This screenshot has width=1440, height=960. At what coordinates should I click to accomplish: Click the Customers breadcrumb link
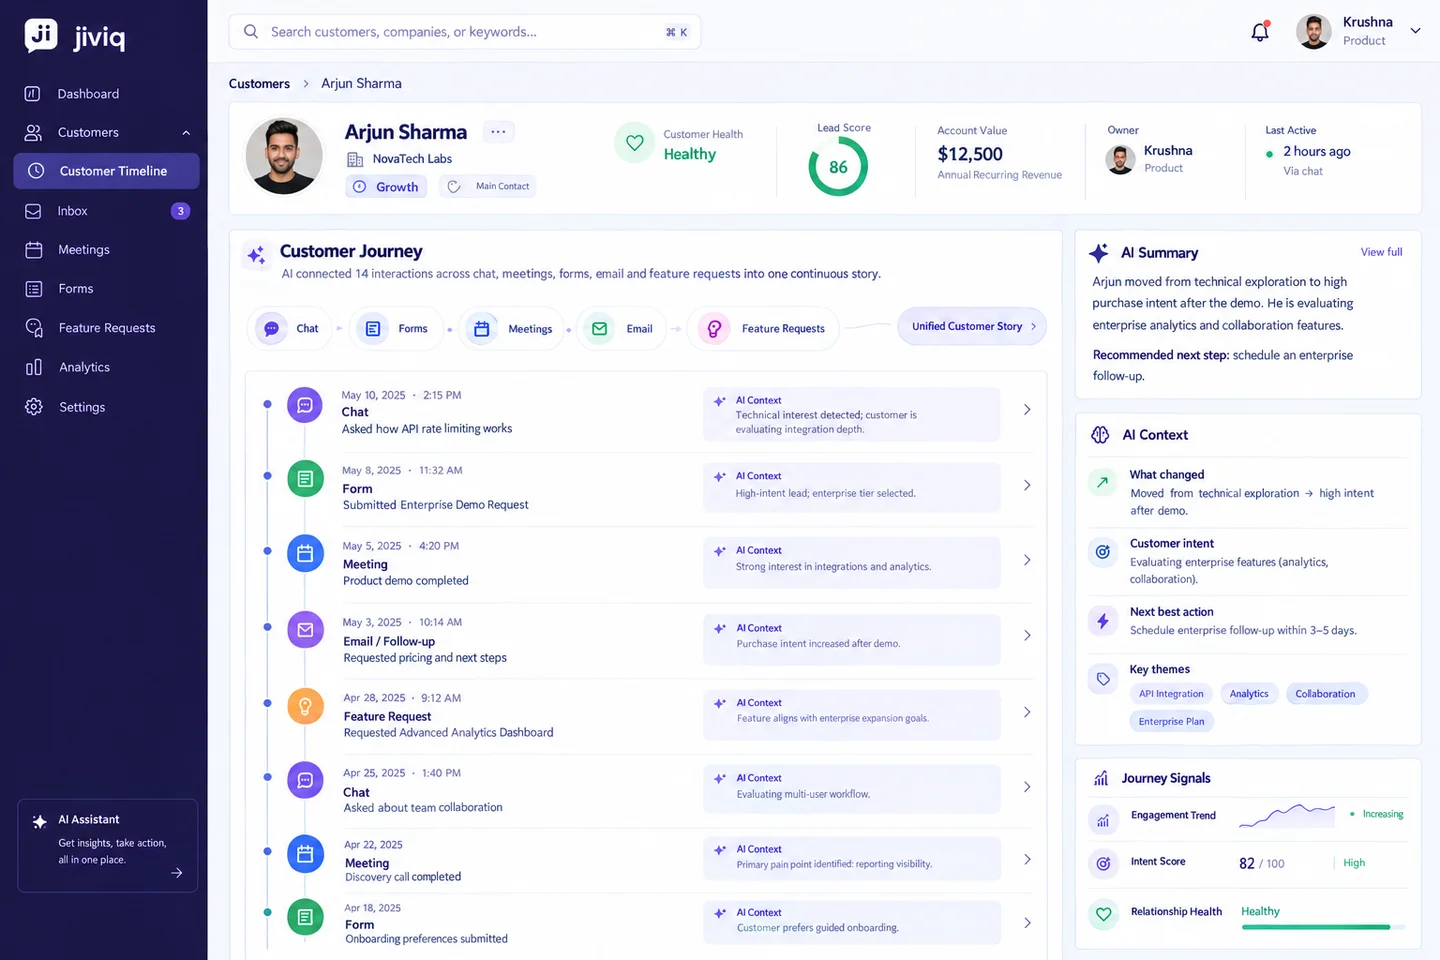pyautogui.click(x=259, y=84)
